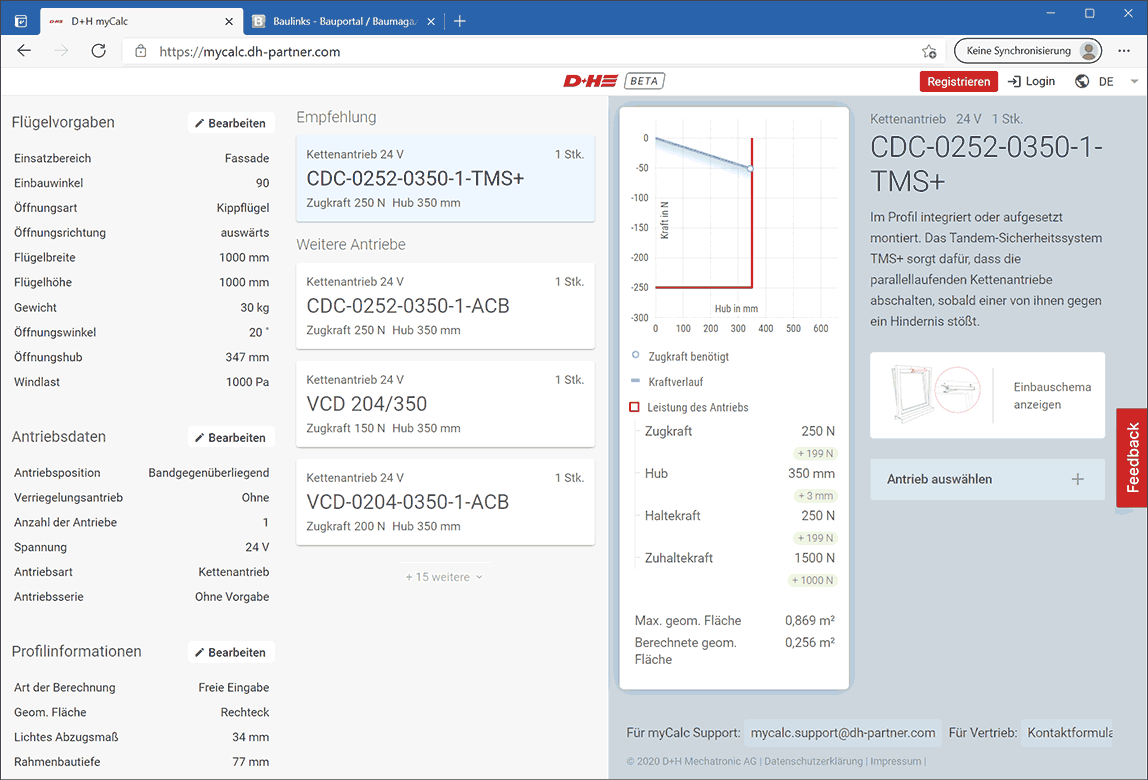
Task: Click the profile avatar in sync button
Action: coord(1089,51)
